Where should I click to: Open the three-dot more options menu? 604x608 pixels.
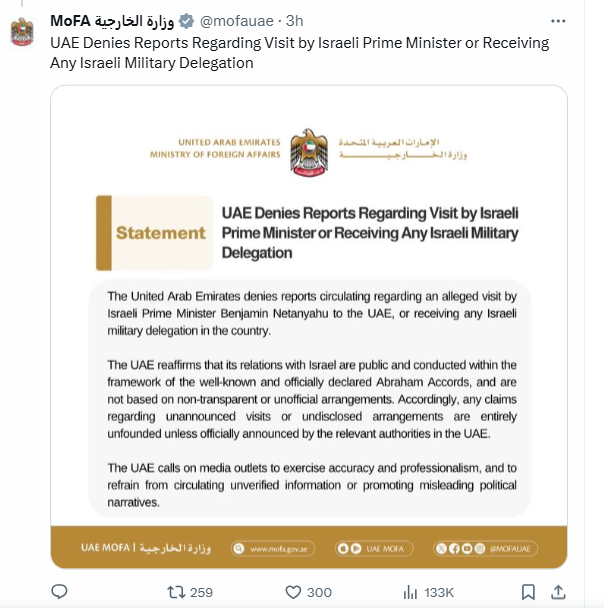tap(558, 21)
